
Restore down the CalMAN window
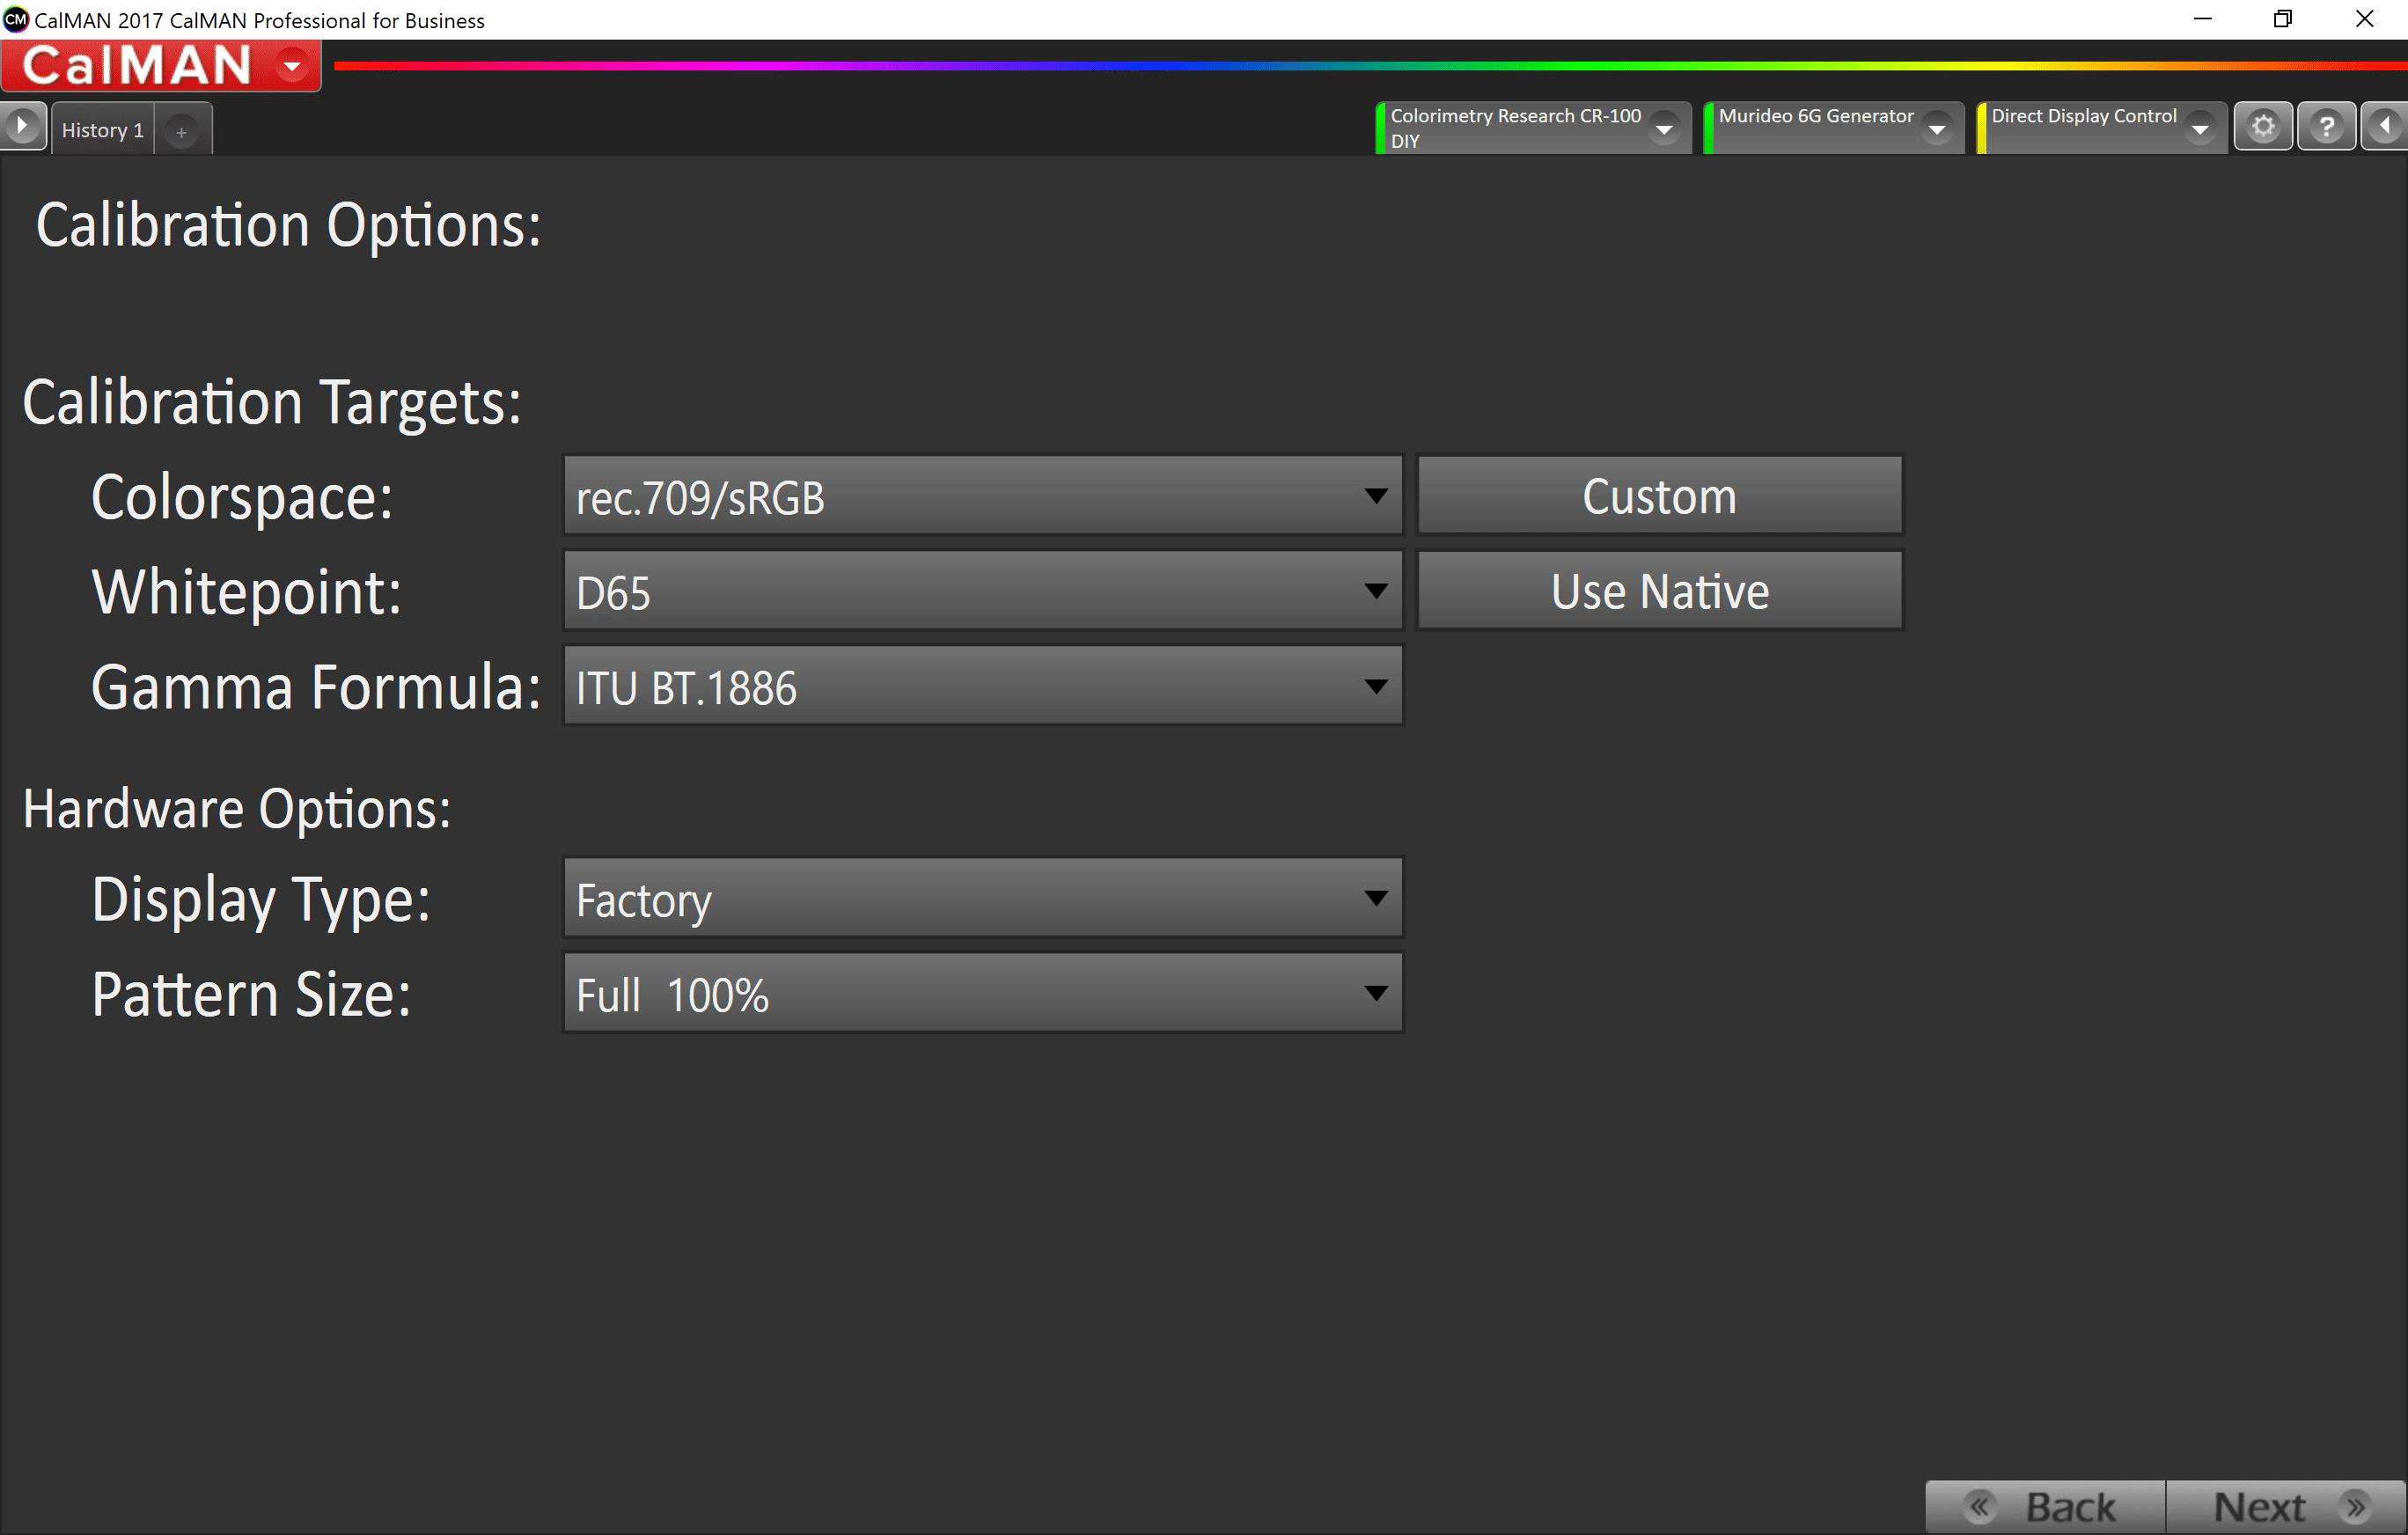pos(2283,19)
